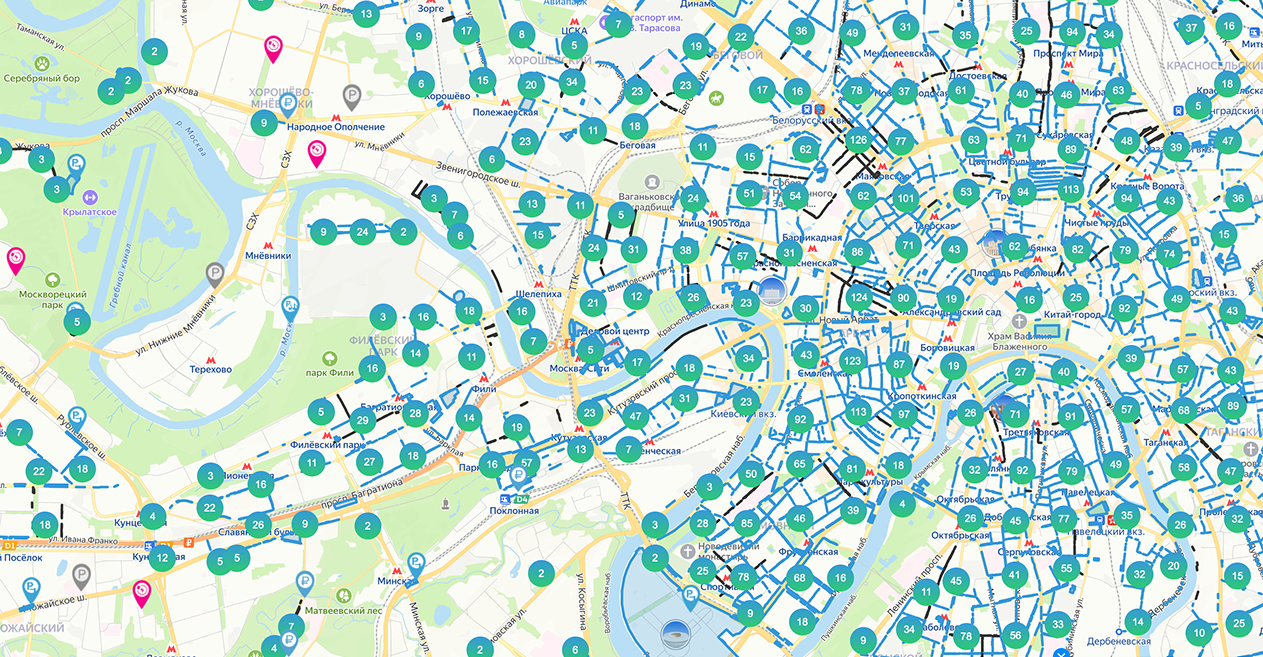Viewport: 1263px width, 657px height.
Task: Click metro icon of Шелепиха station
Action: point(538,283)
